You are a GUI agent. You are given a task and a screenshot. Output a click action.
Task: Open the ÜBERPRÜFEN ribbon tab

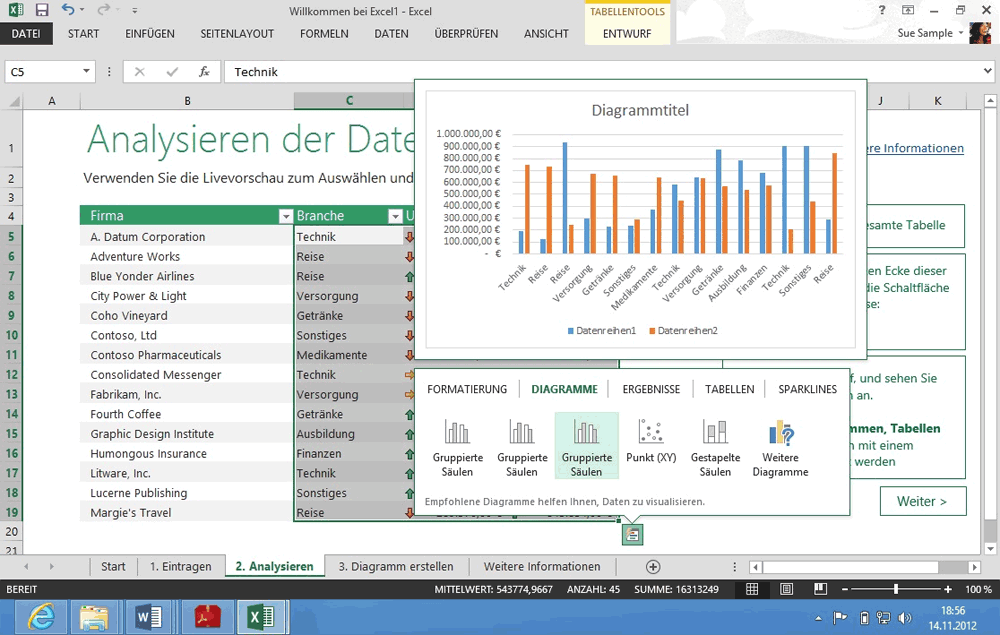[x=466, y=34]
